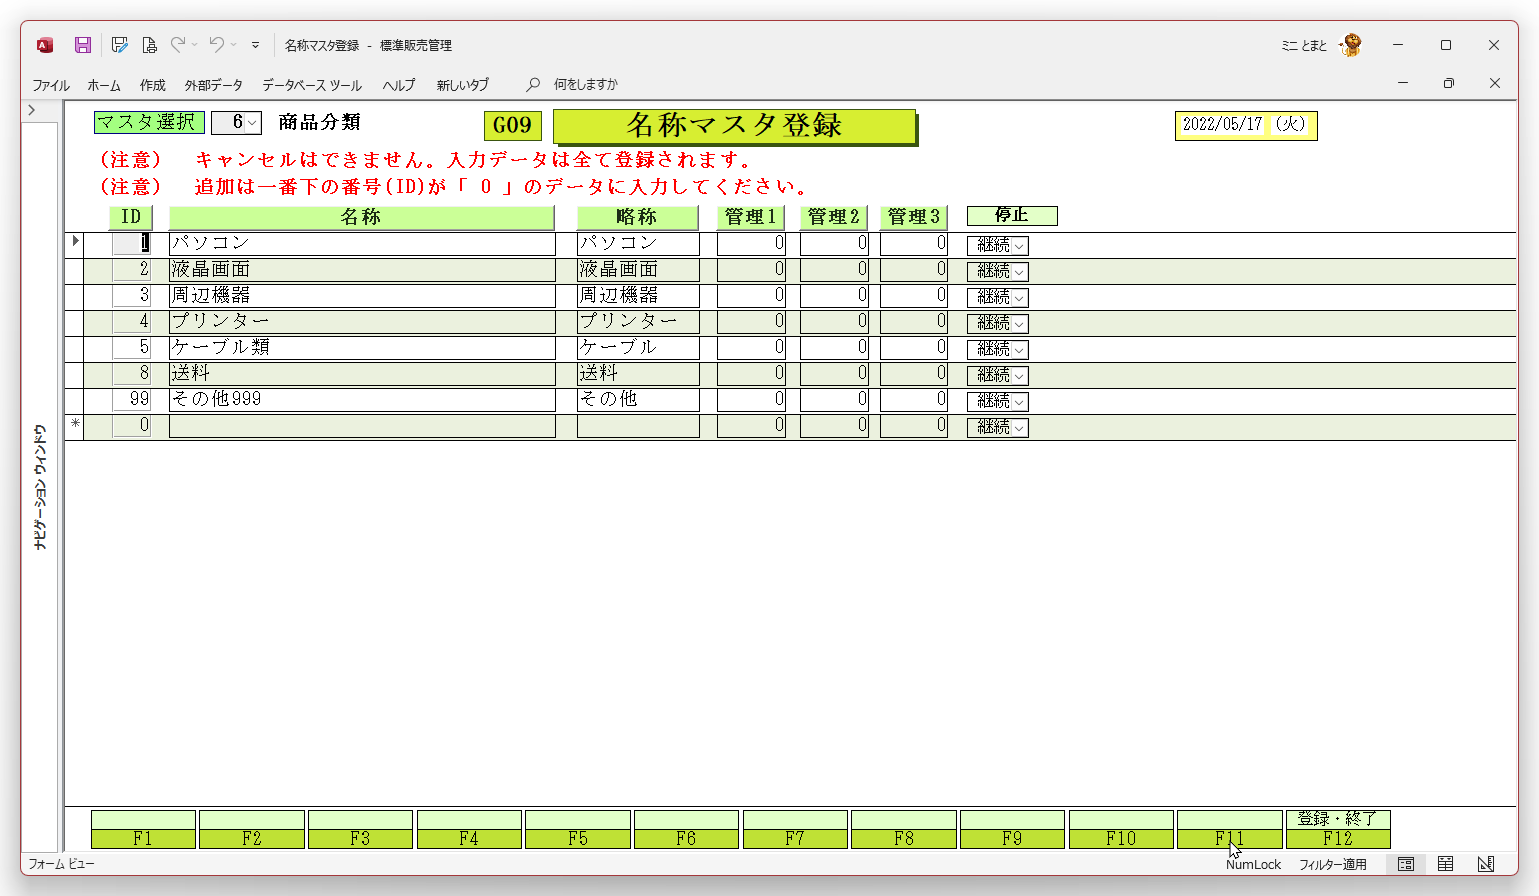Viewport: 1539px width, 896px height.
Task: Open the ファイル menu
Action: tap(51, 85)
